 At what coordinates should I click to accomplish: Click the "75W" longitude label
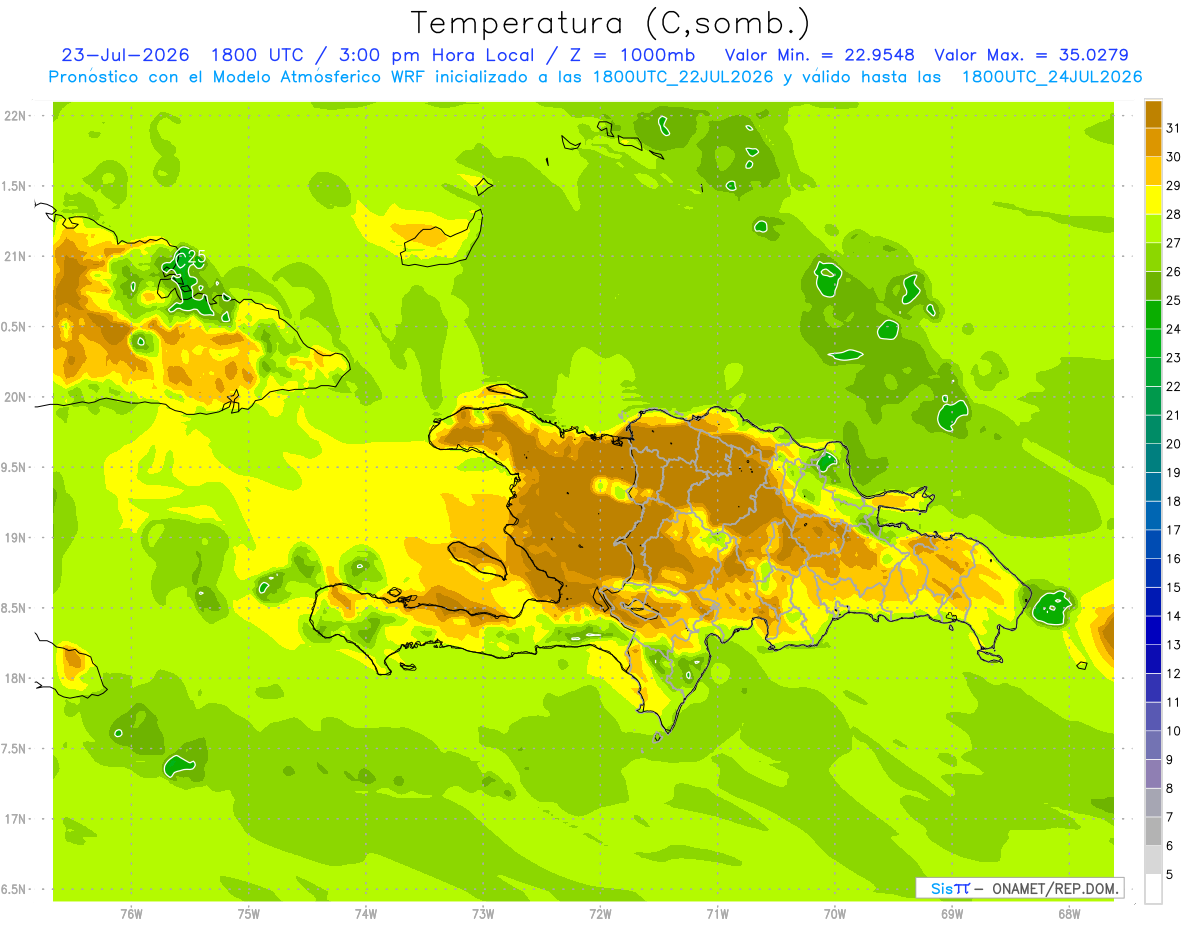click(249, 913)
